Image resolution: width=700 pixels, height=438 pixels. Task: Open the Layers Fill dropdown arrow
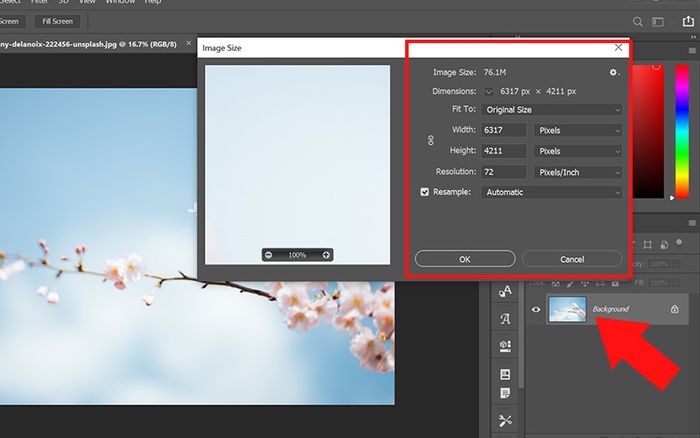676,283
